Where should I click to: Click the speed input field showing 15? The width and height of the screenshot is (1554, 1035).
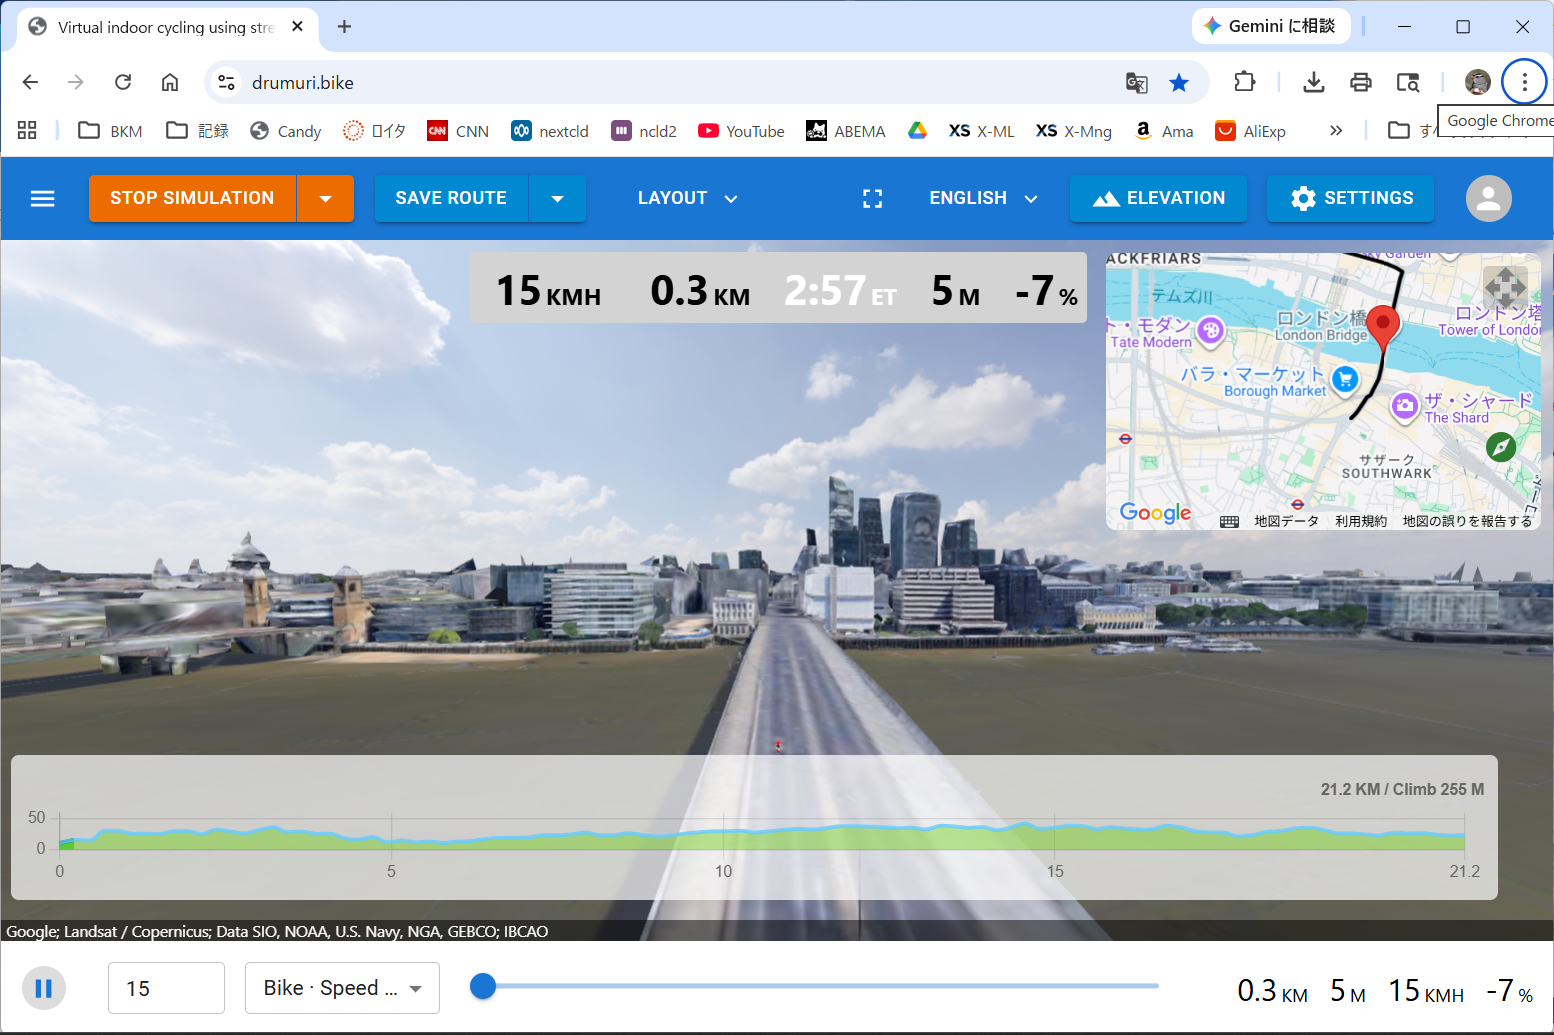166,988
